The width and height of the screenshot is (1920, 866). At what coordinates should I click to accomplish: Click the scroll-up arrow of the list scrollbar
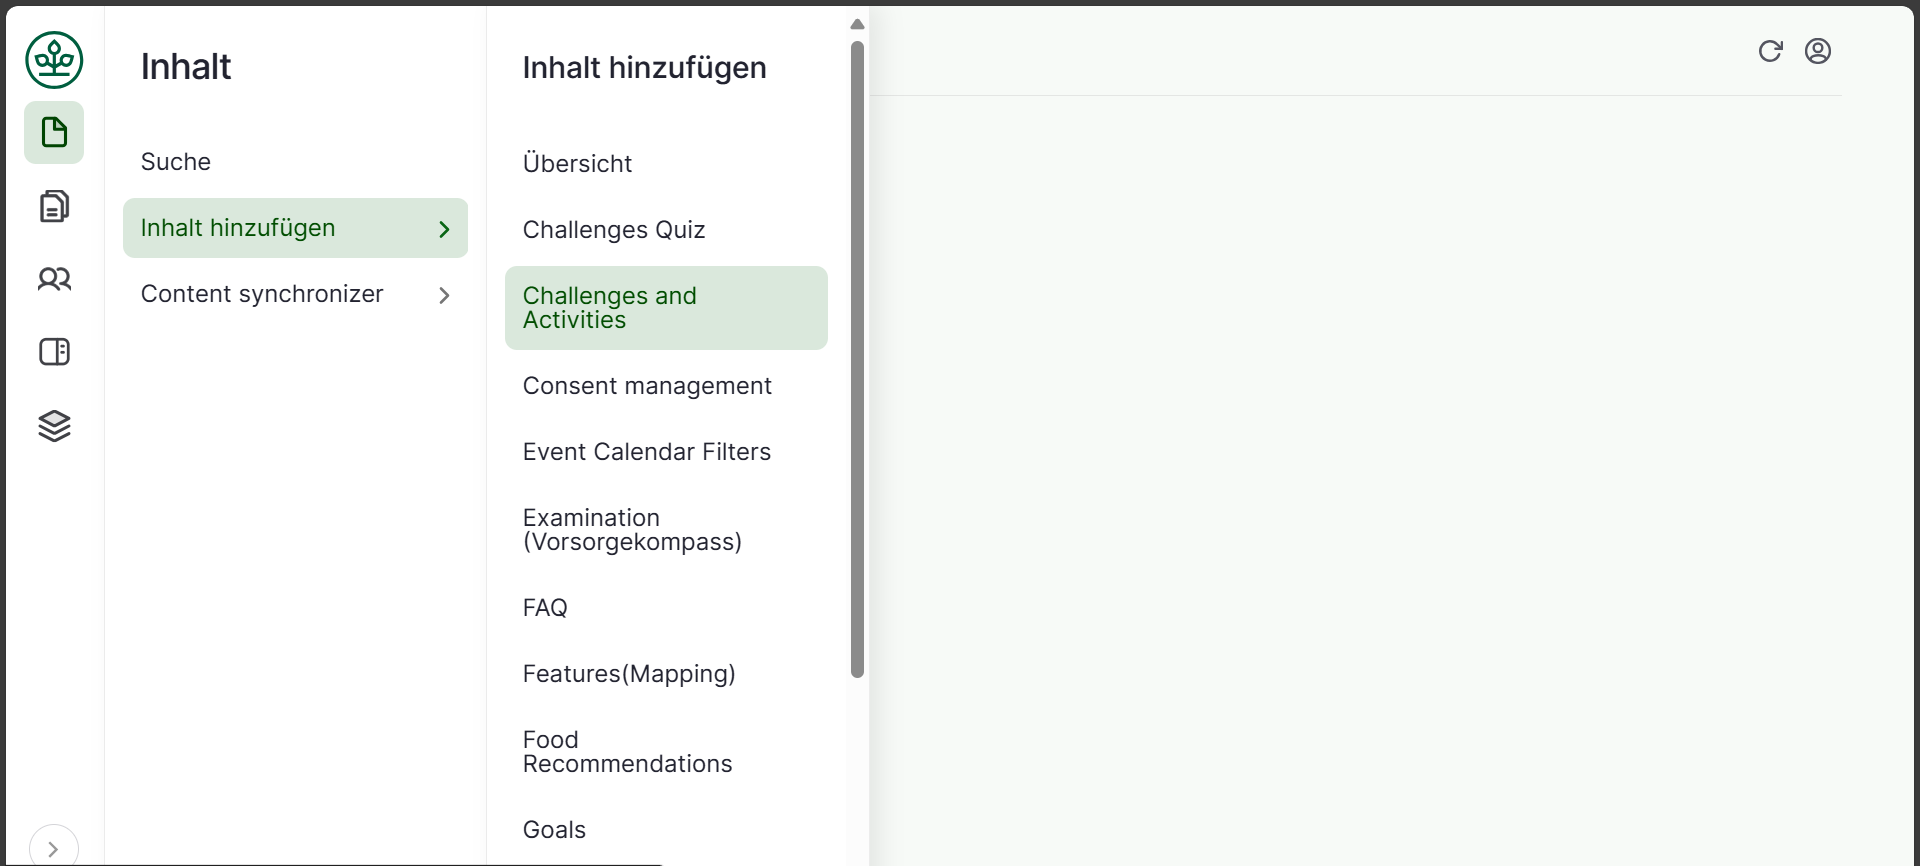[x=857, y=24]
